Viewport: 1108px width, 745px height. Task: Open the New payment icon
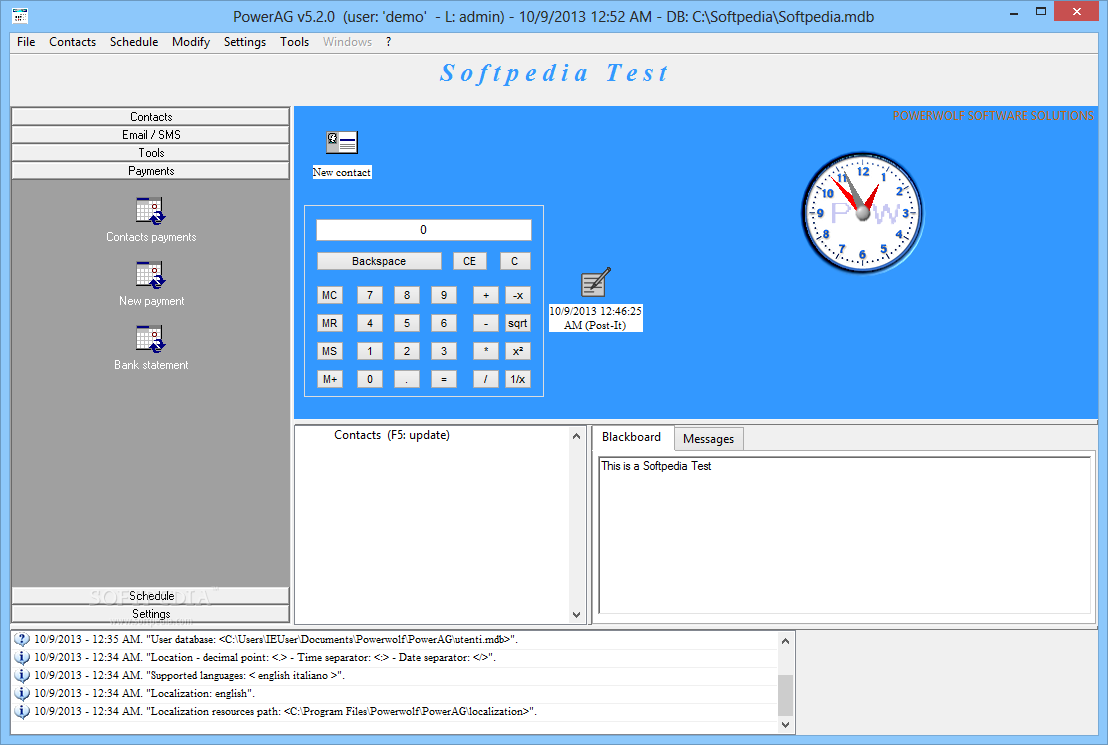150,275
